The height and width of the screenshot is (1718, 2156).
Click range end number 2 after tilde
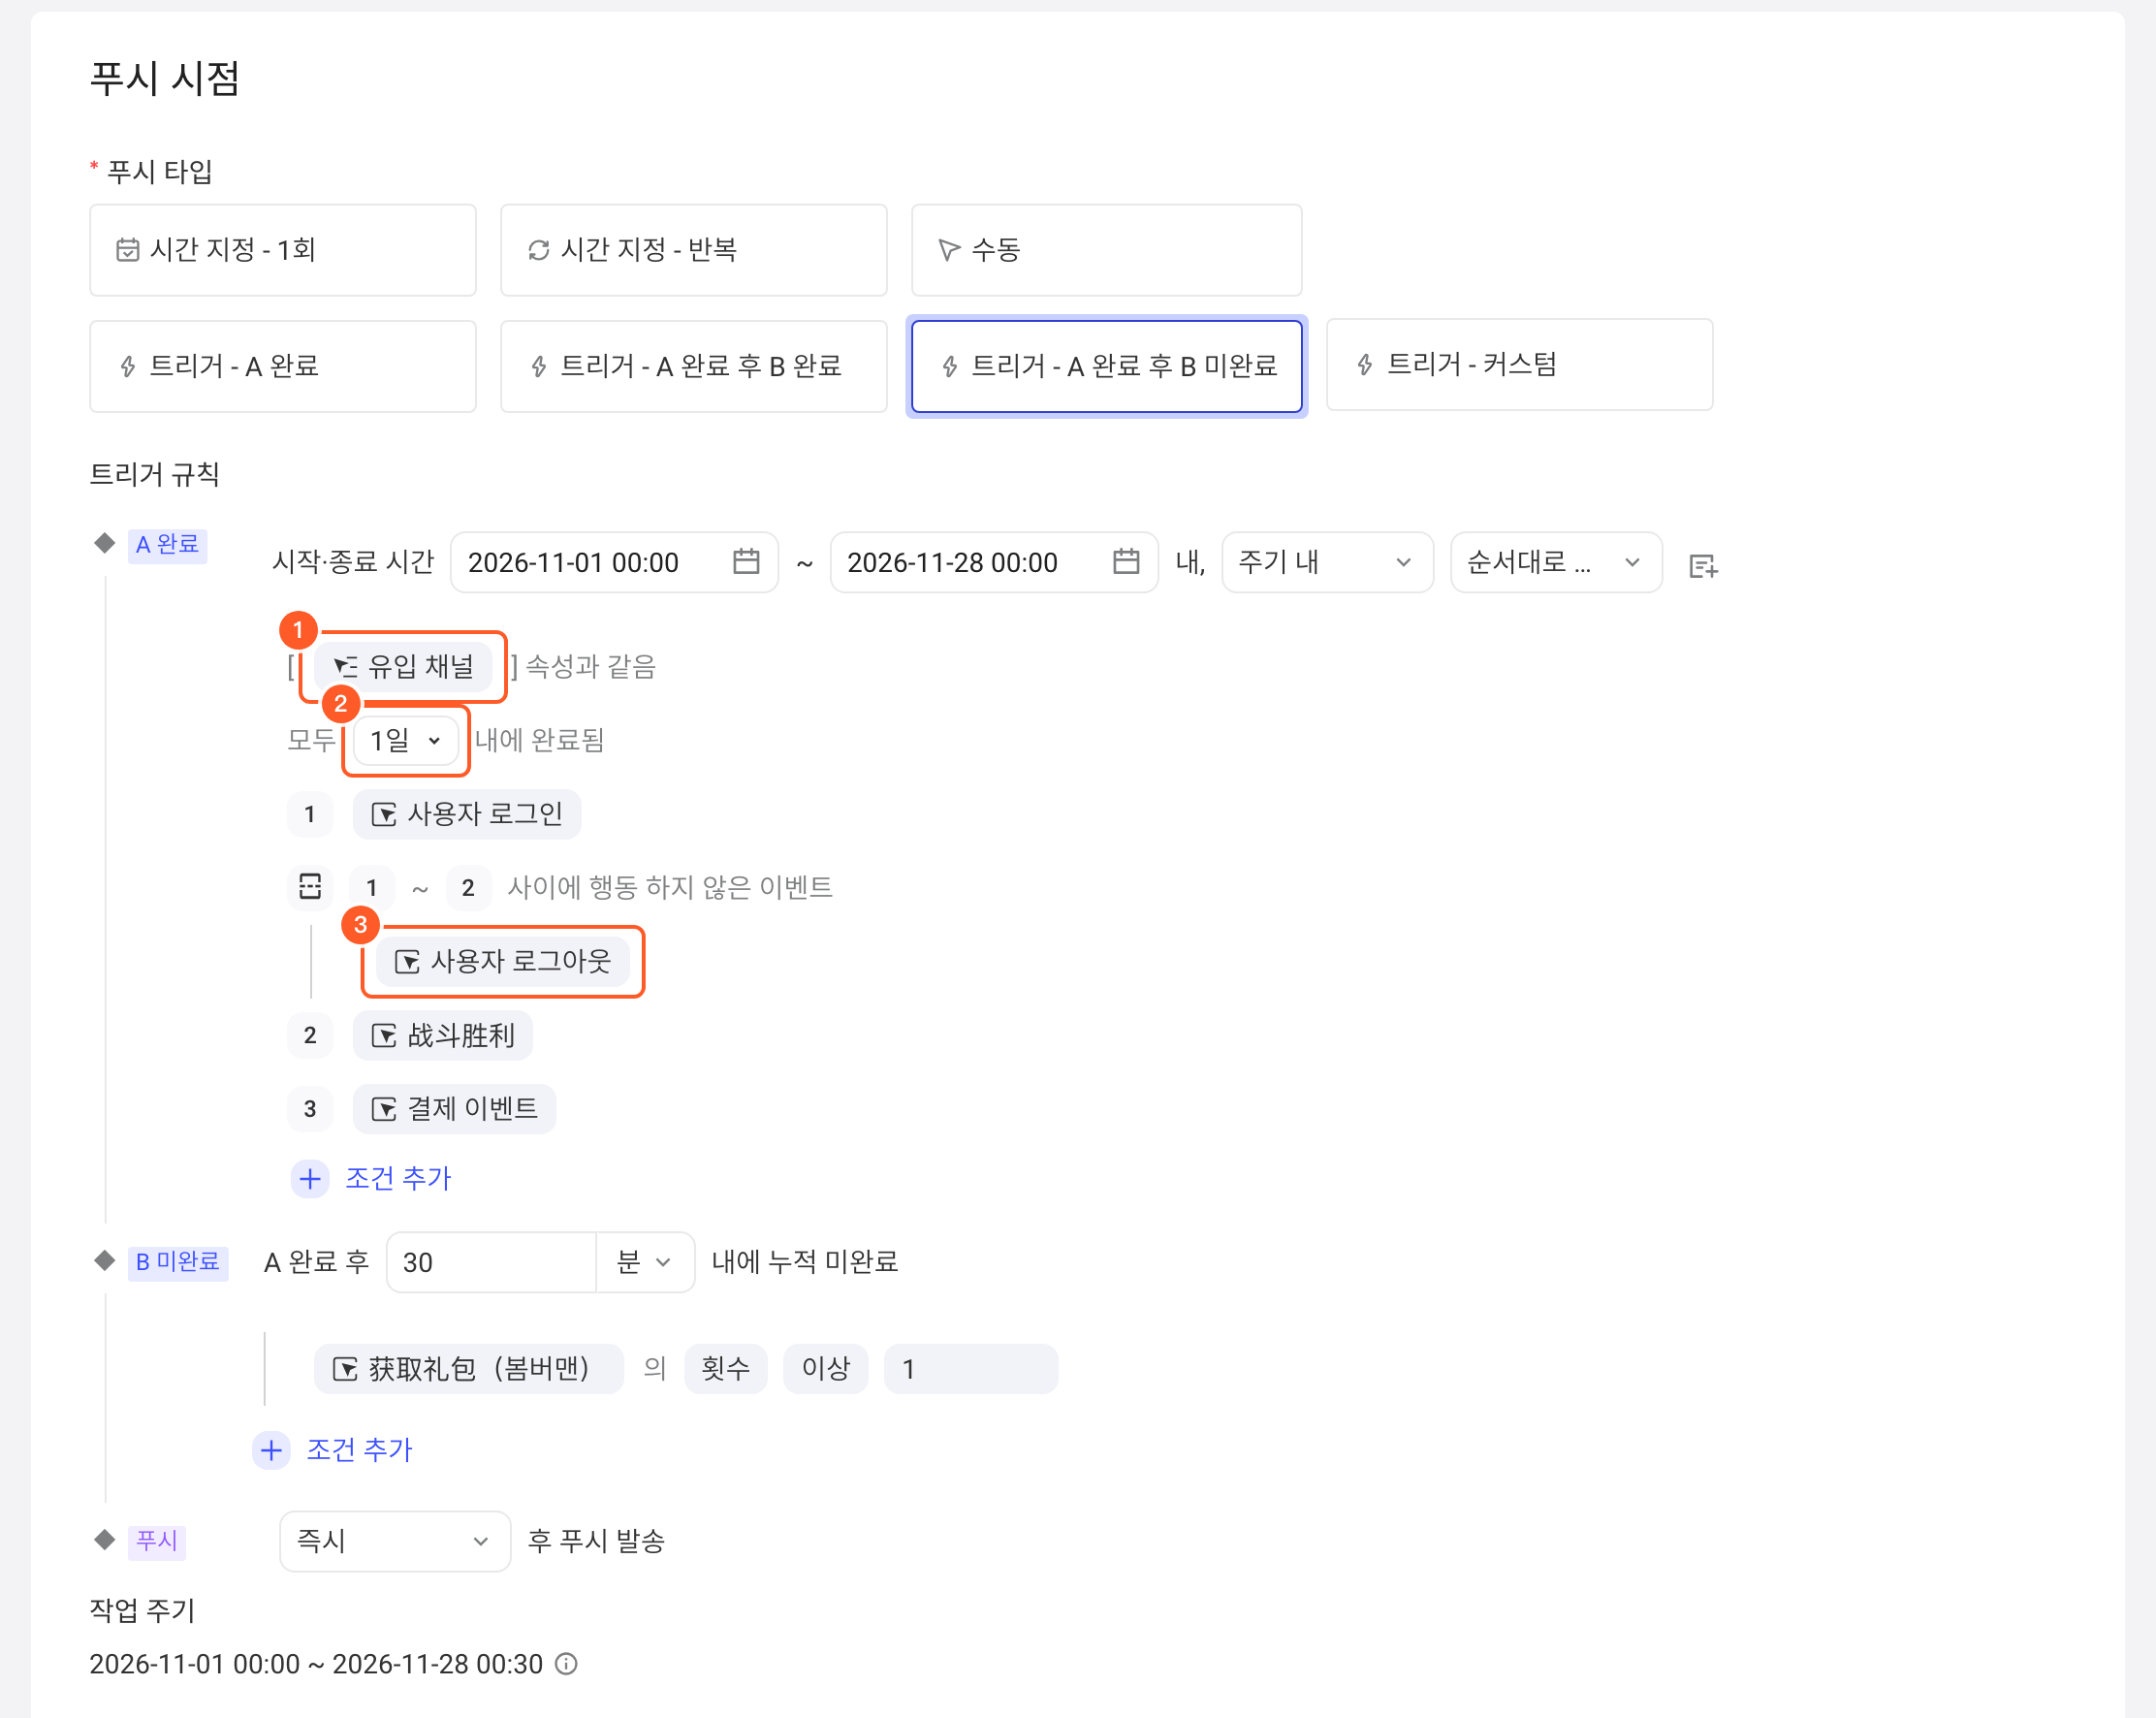tap(468, 888)
